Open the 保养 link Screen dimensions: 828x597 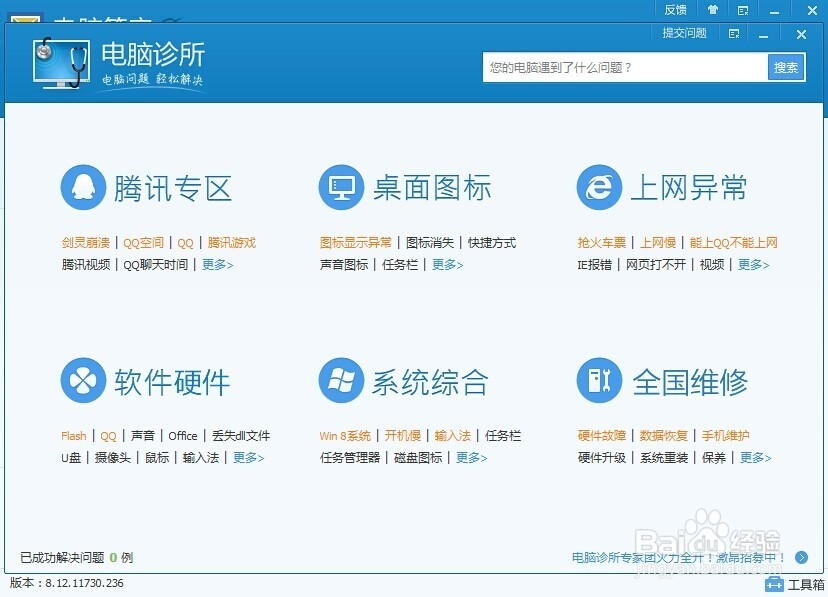pyautogui.click(x=713, y=458)
